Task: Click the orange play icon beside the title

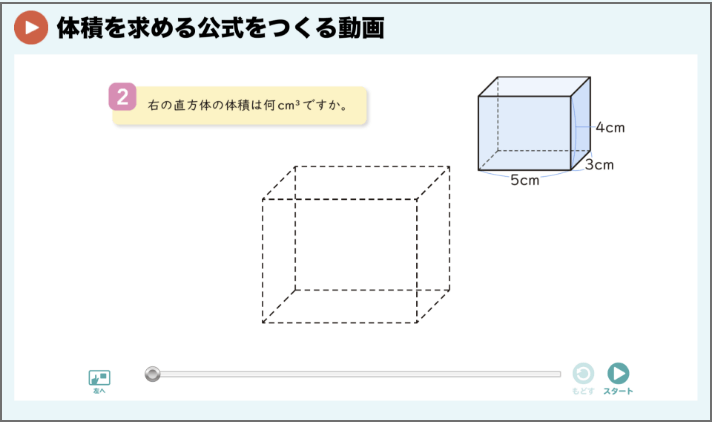Action: 31,28
